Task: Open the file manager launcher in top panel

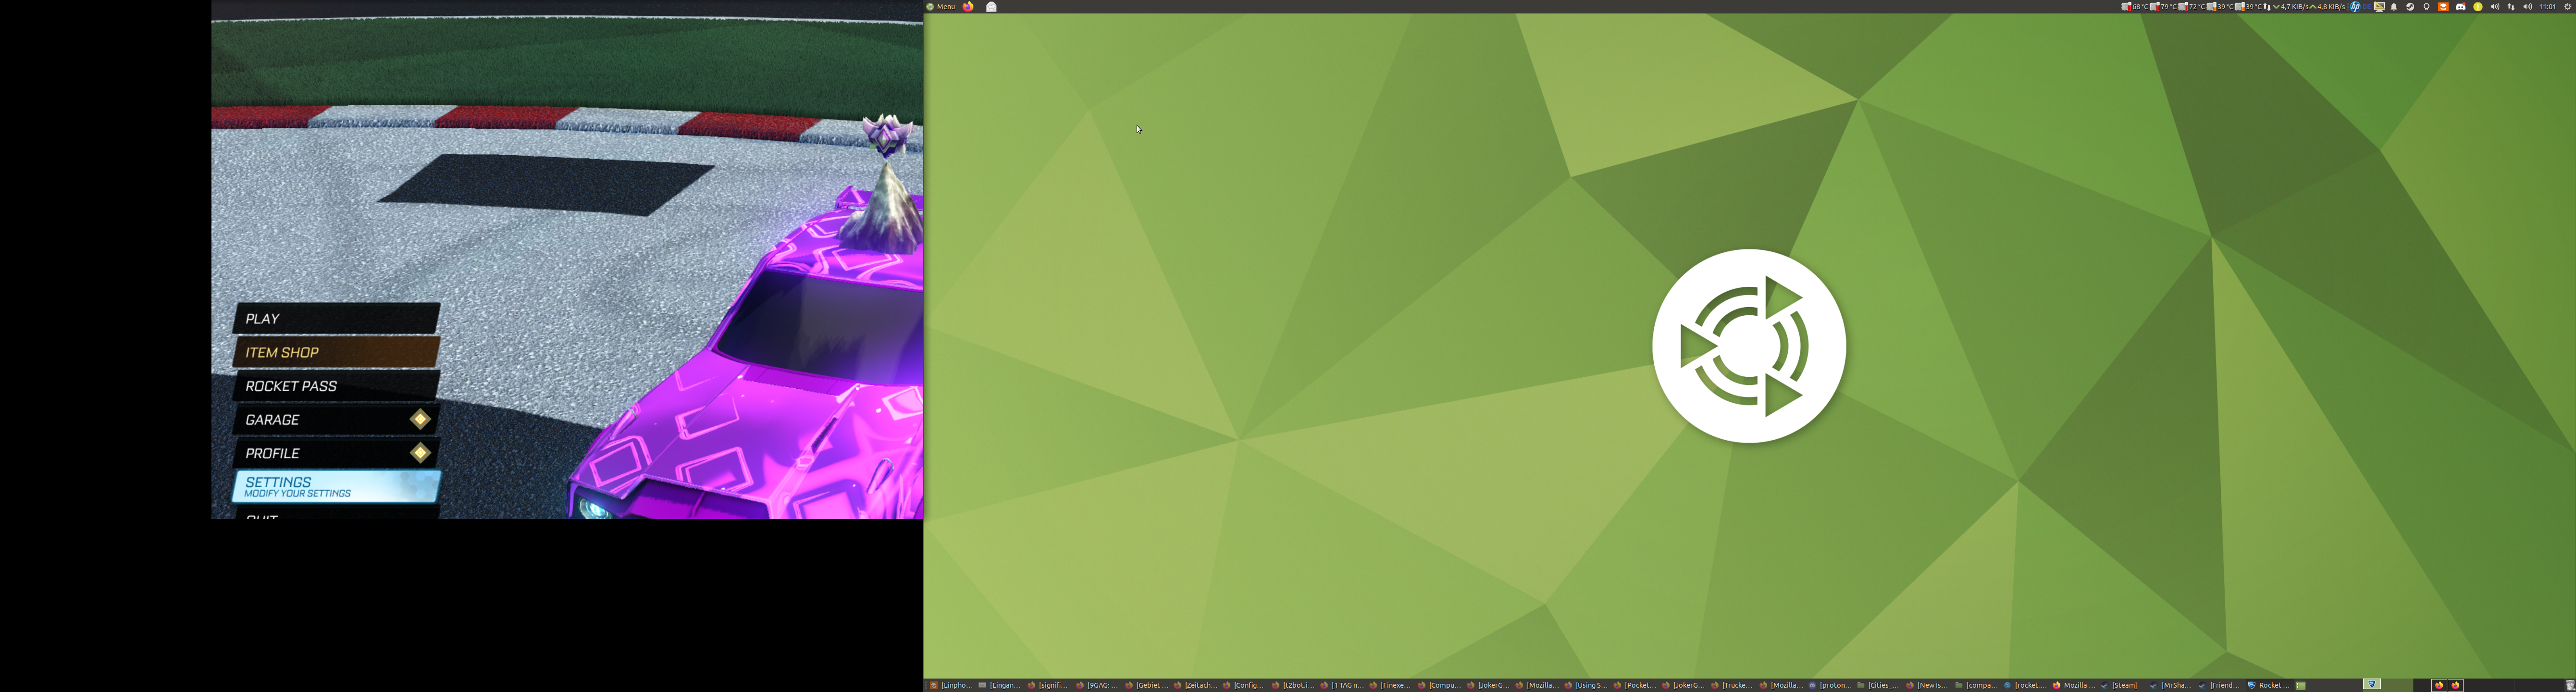Action: 992,7
